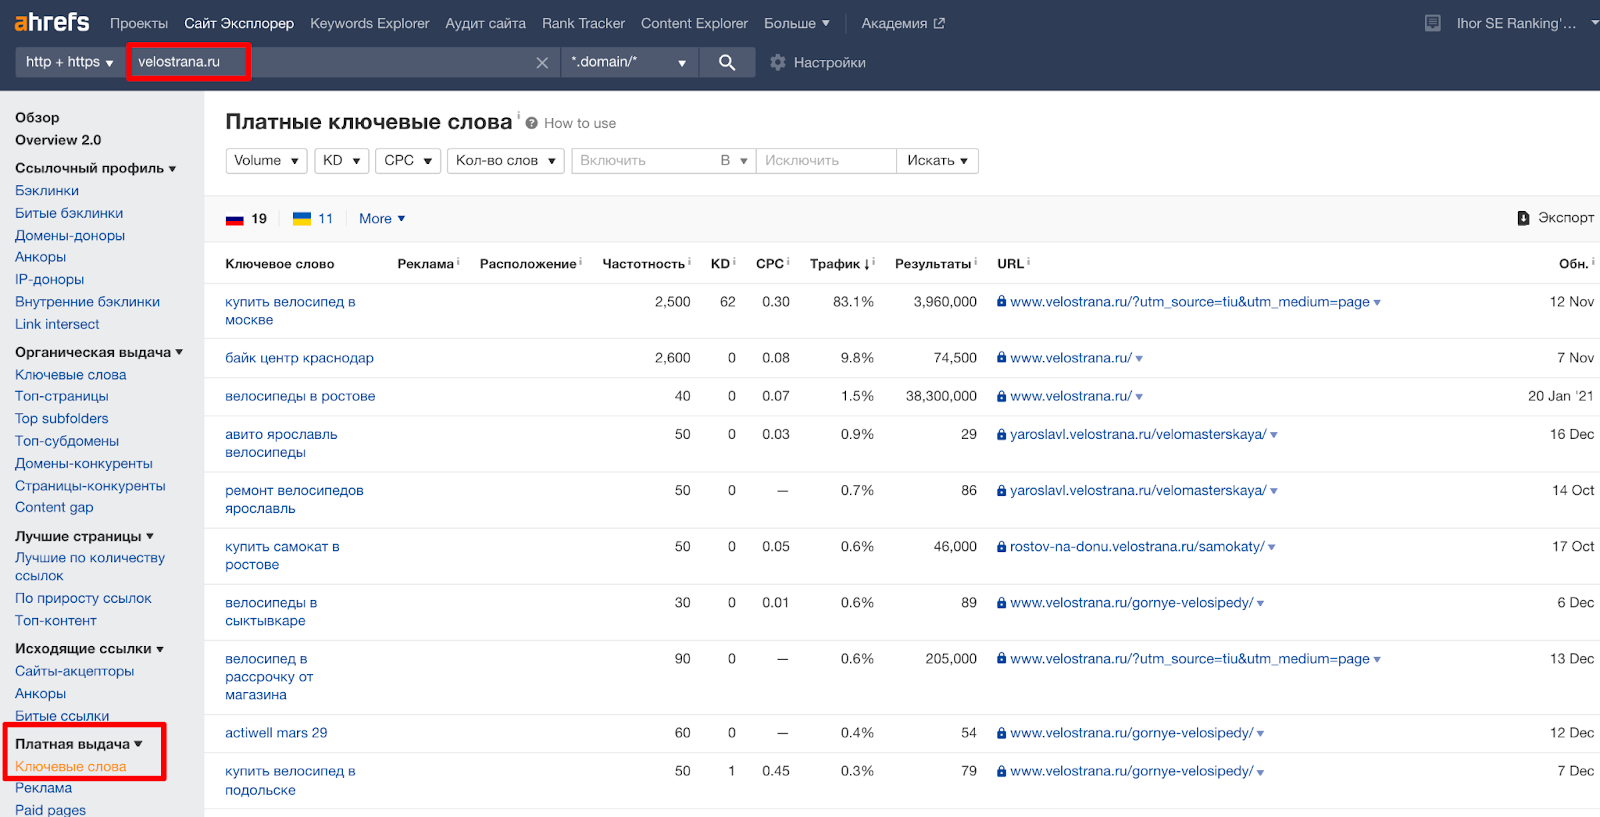Image resolution: width=1600 pixels, height=817 pixels.
Task: Expand the More countries dropdown
Action: tap(382, 219)
